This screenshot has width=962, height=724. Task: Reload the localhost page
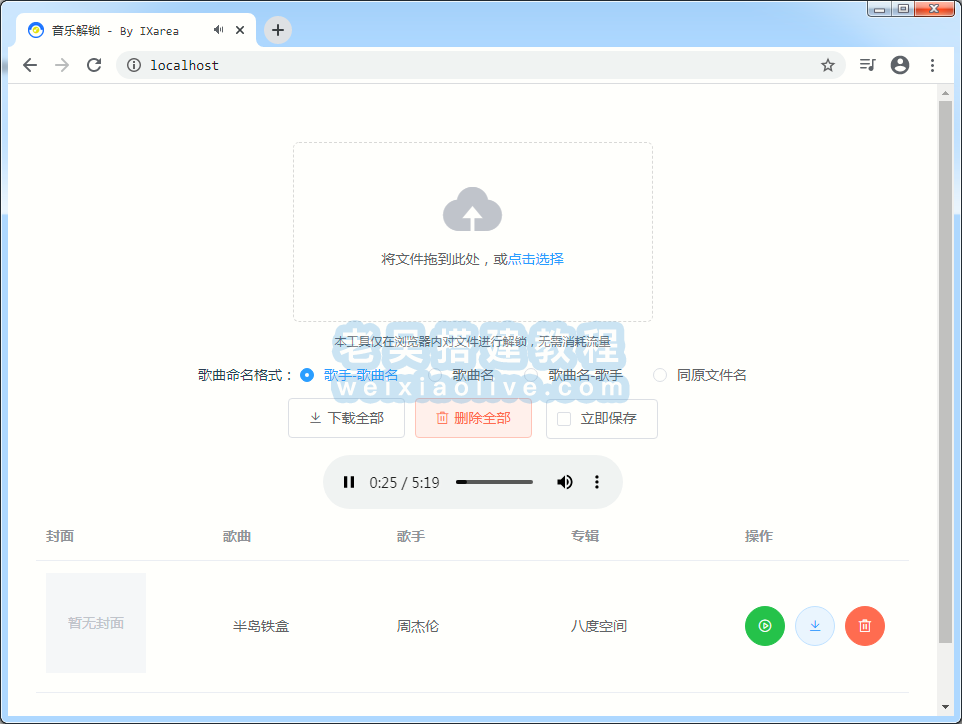94,65
